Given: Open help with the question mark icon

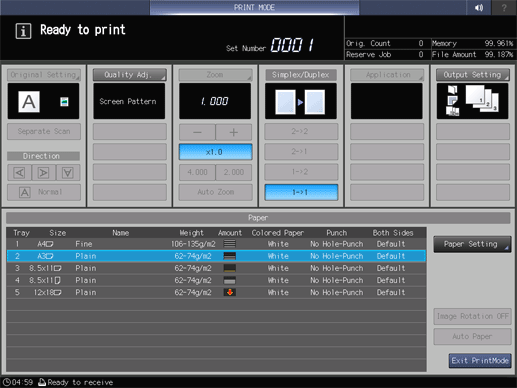Looking at the screenshot, I should 504,7.
